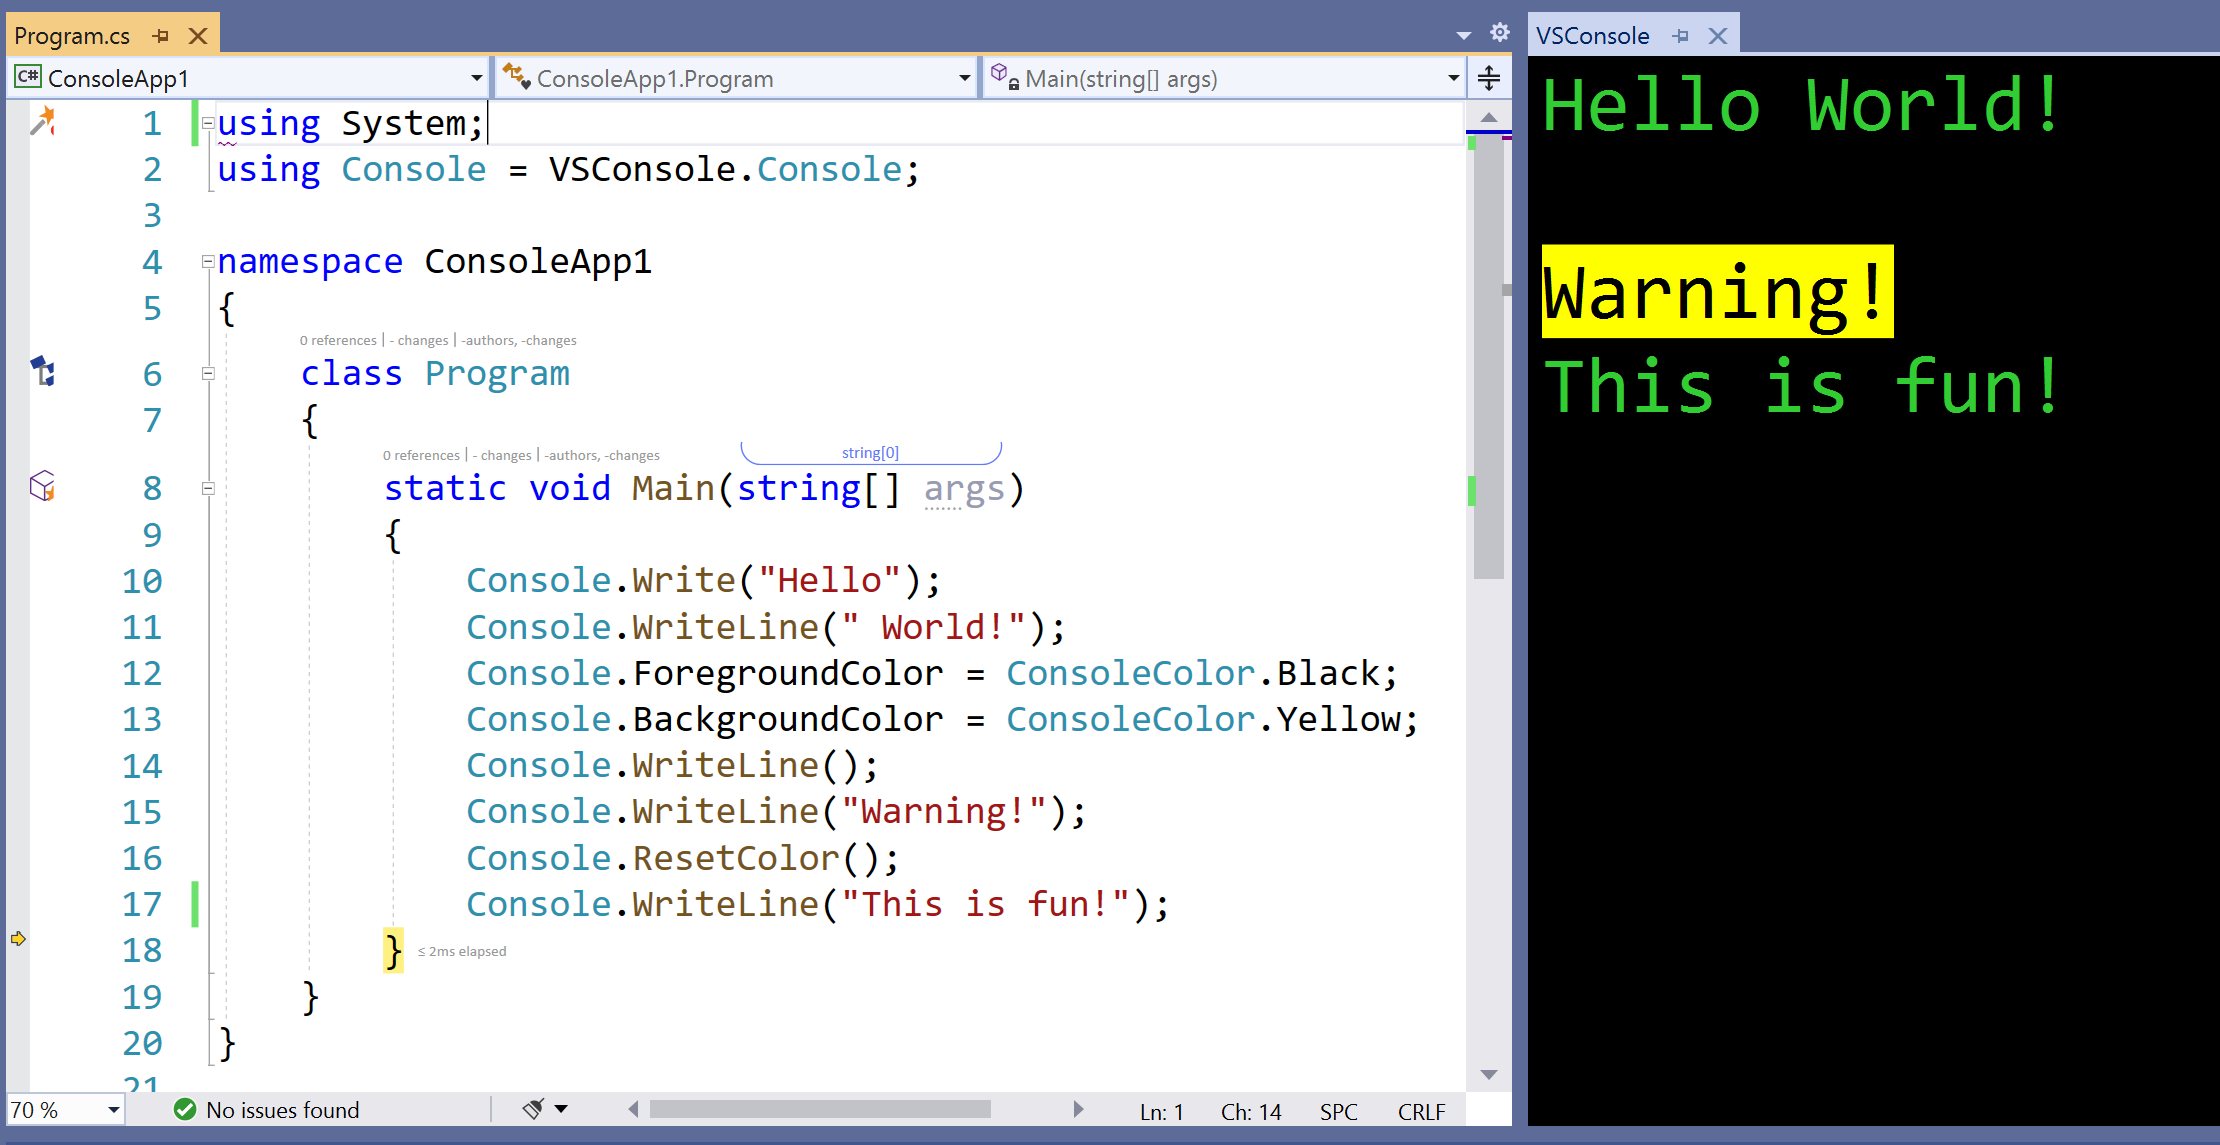The height and width of the screenshot is (1145, 2220).
Task: Select the VSConsole tab
Action: 1592,36
